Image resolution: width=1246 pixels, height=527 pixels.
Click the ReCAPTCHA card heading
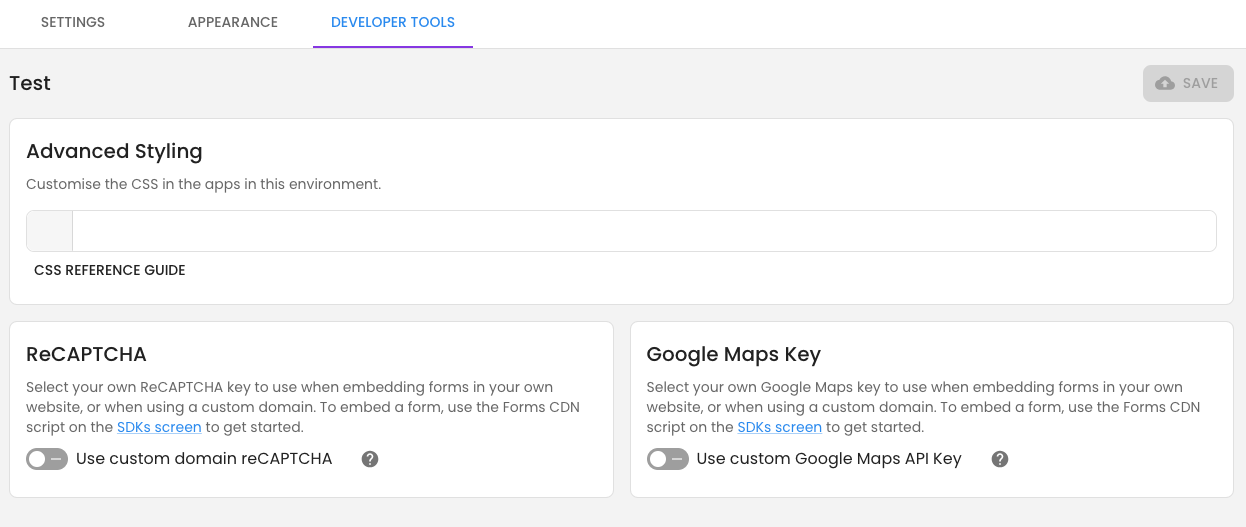pyautogui.click(x=86, y=354)
